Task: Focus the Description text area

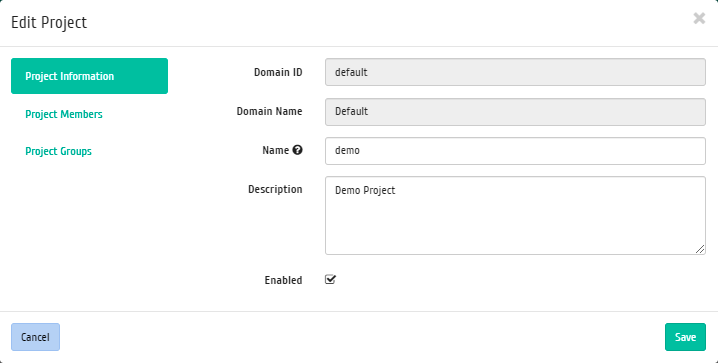Action: point(515,215)
